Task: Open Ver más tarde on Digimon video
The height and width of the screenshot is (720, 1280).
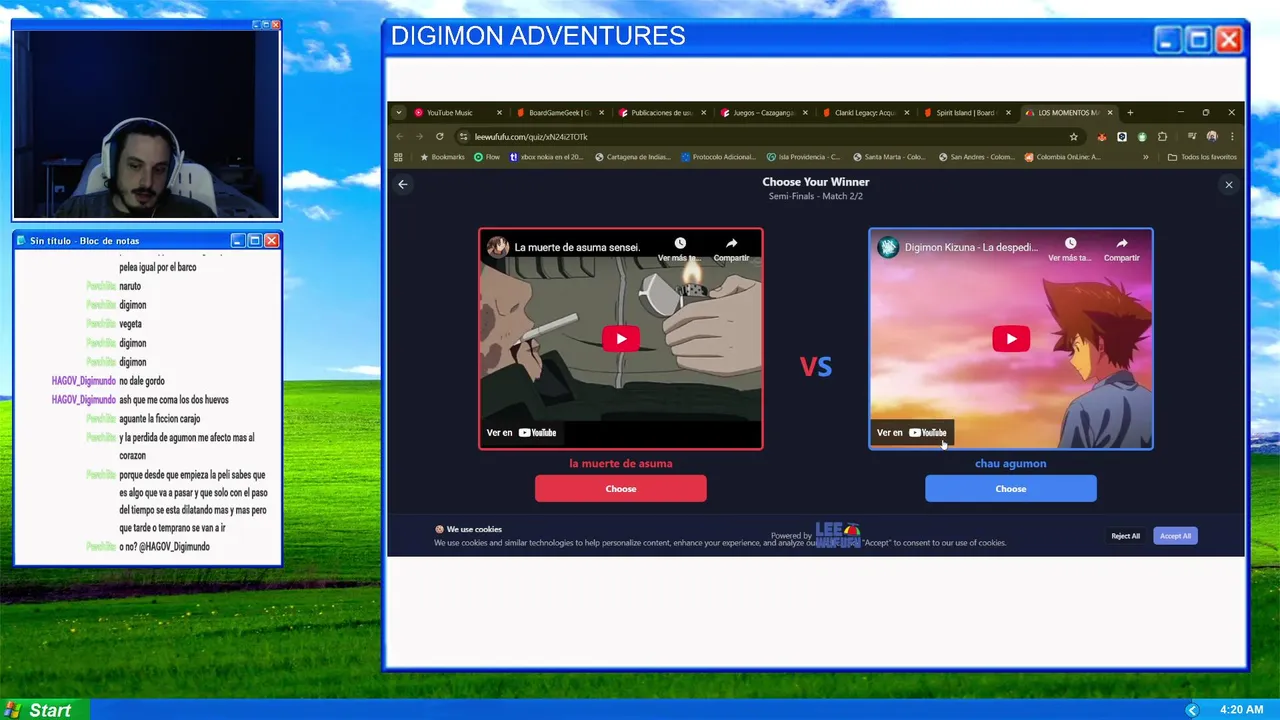Action: [x=1070, y=250]
